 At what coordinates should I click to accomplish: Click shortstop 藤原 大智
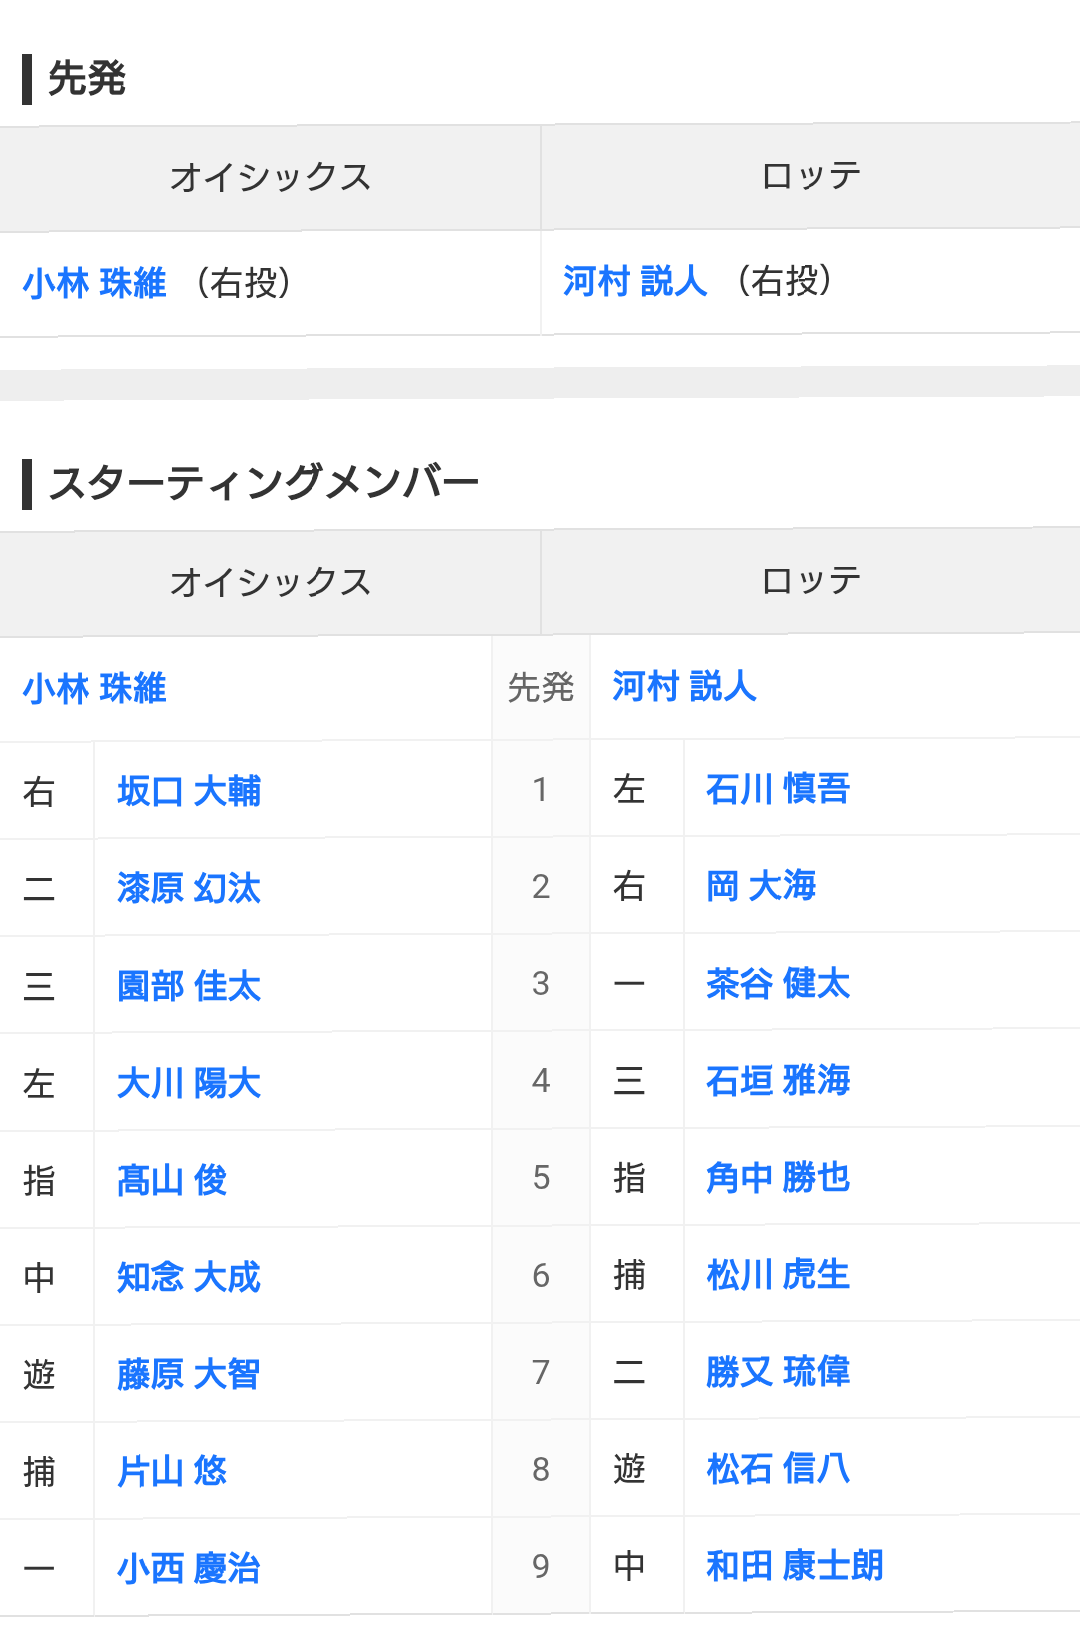[188, 1375]
